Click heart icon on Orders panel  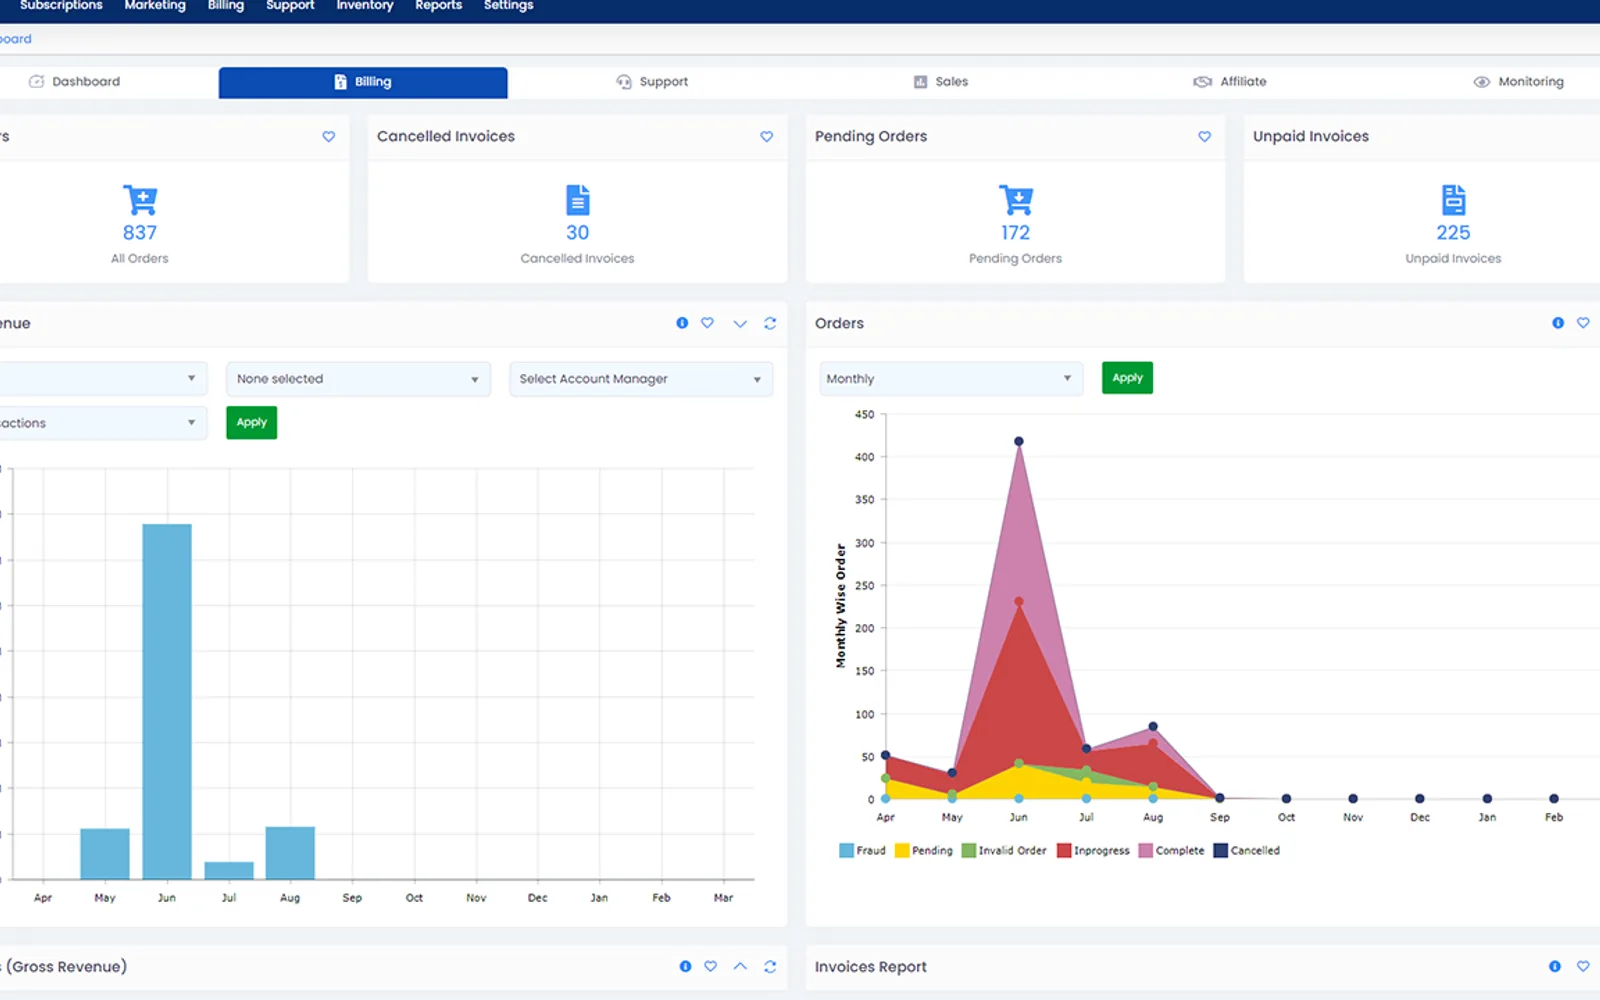tap(1583, 323)
